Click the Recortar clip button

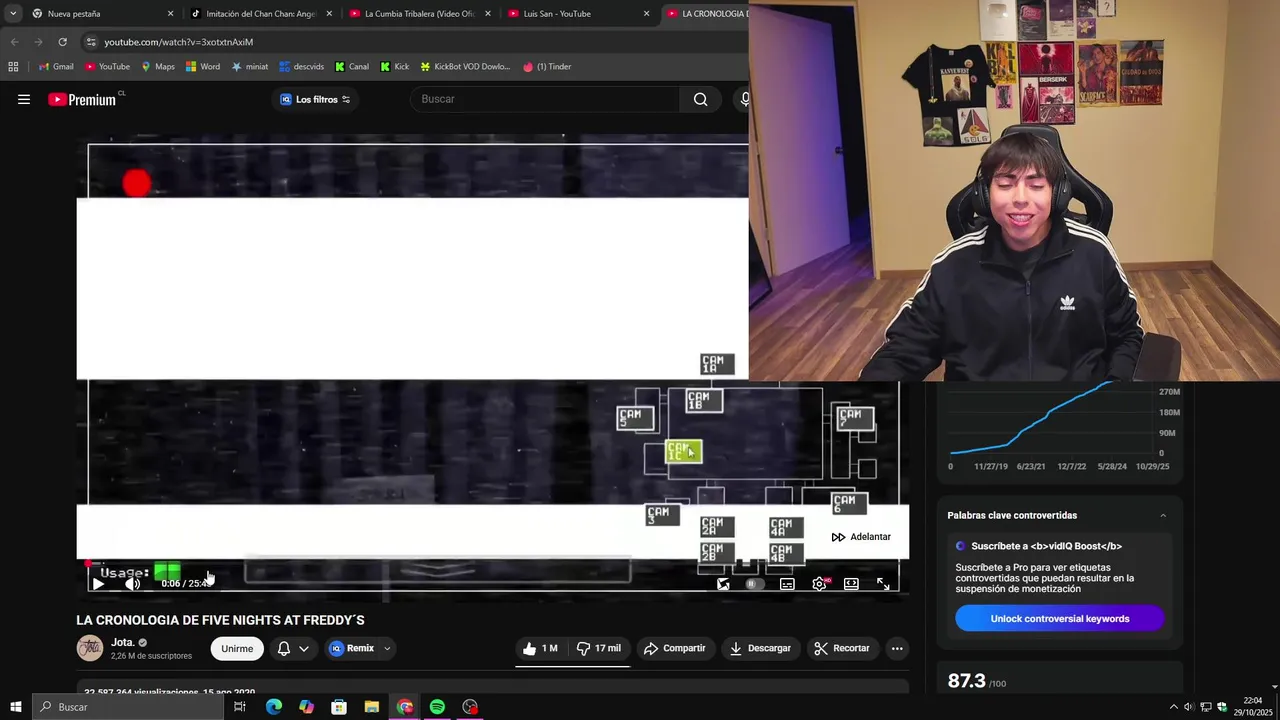pos(842,648)
